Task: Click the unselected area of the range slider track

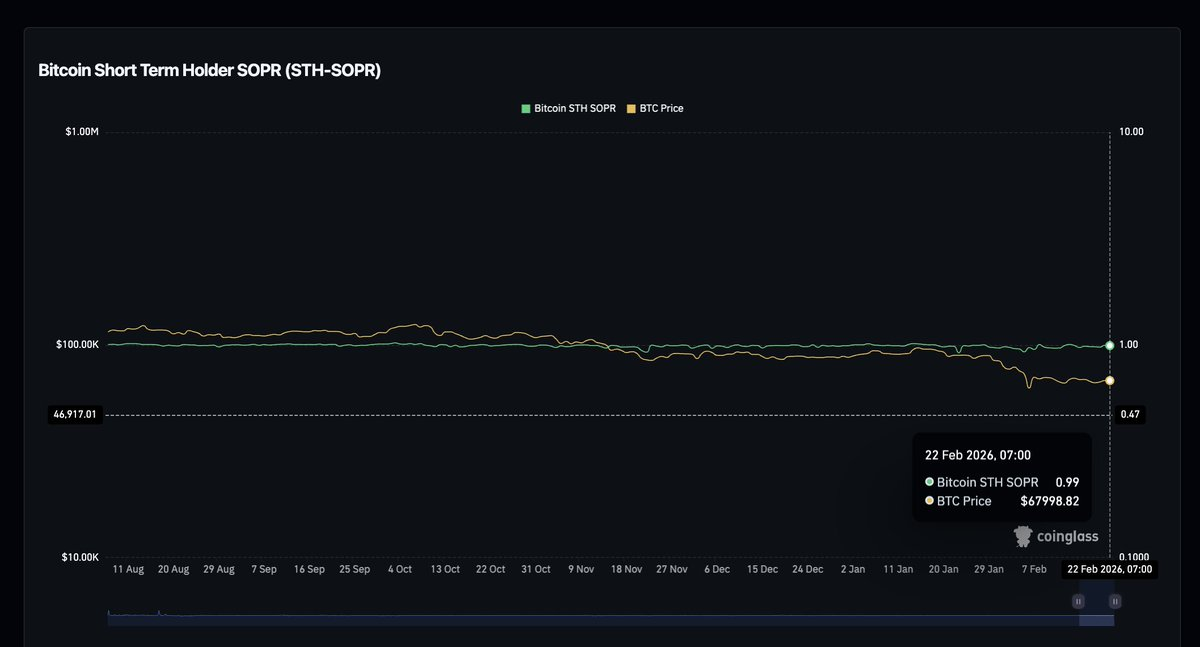Action: pos(590,620)
